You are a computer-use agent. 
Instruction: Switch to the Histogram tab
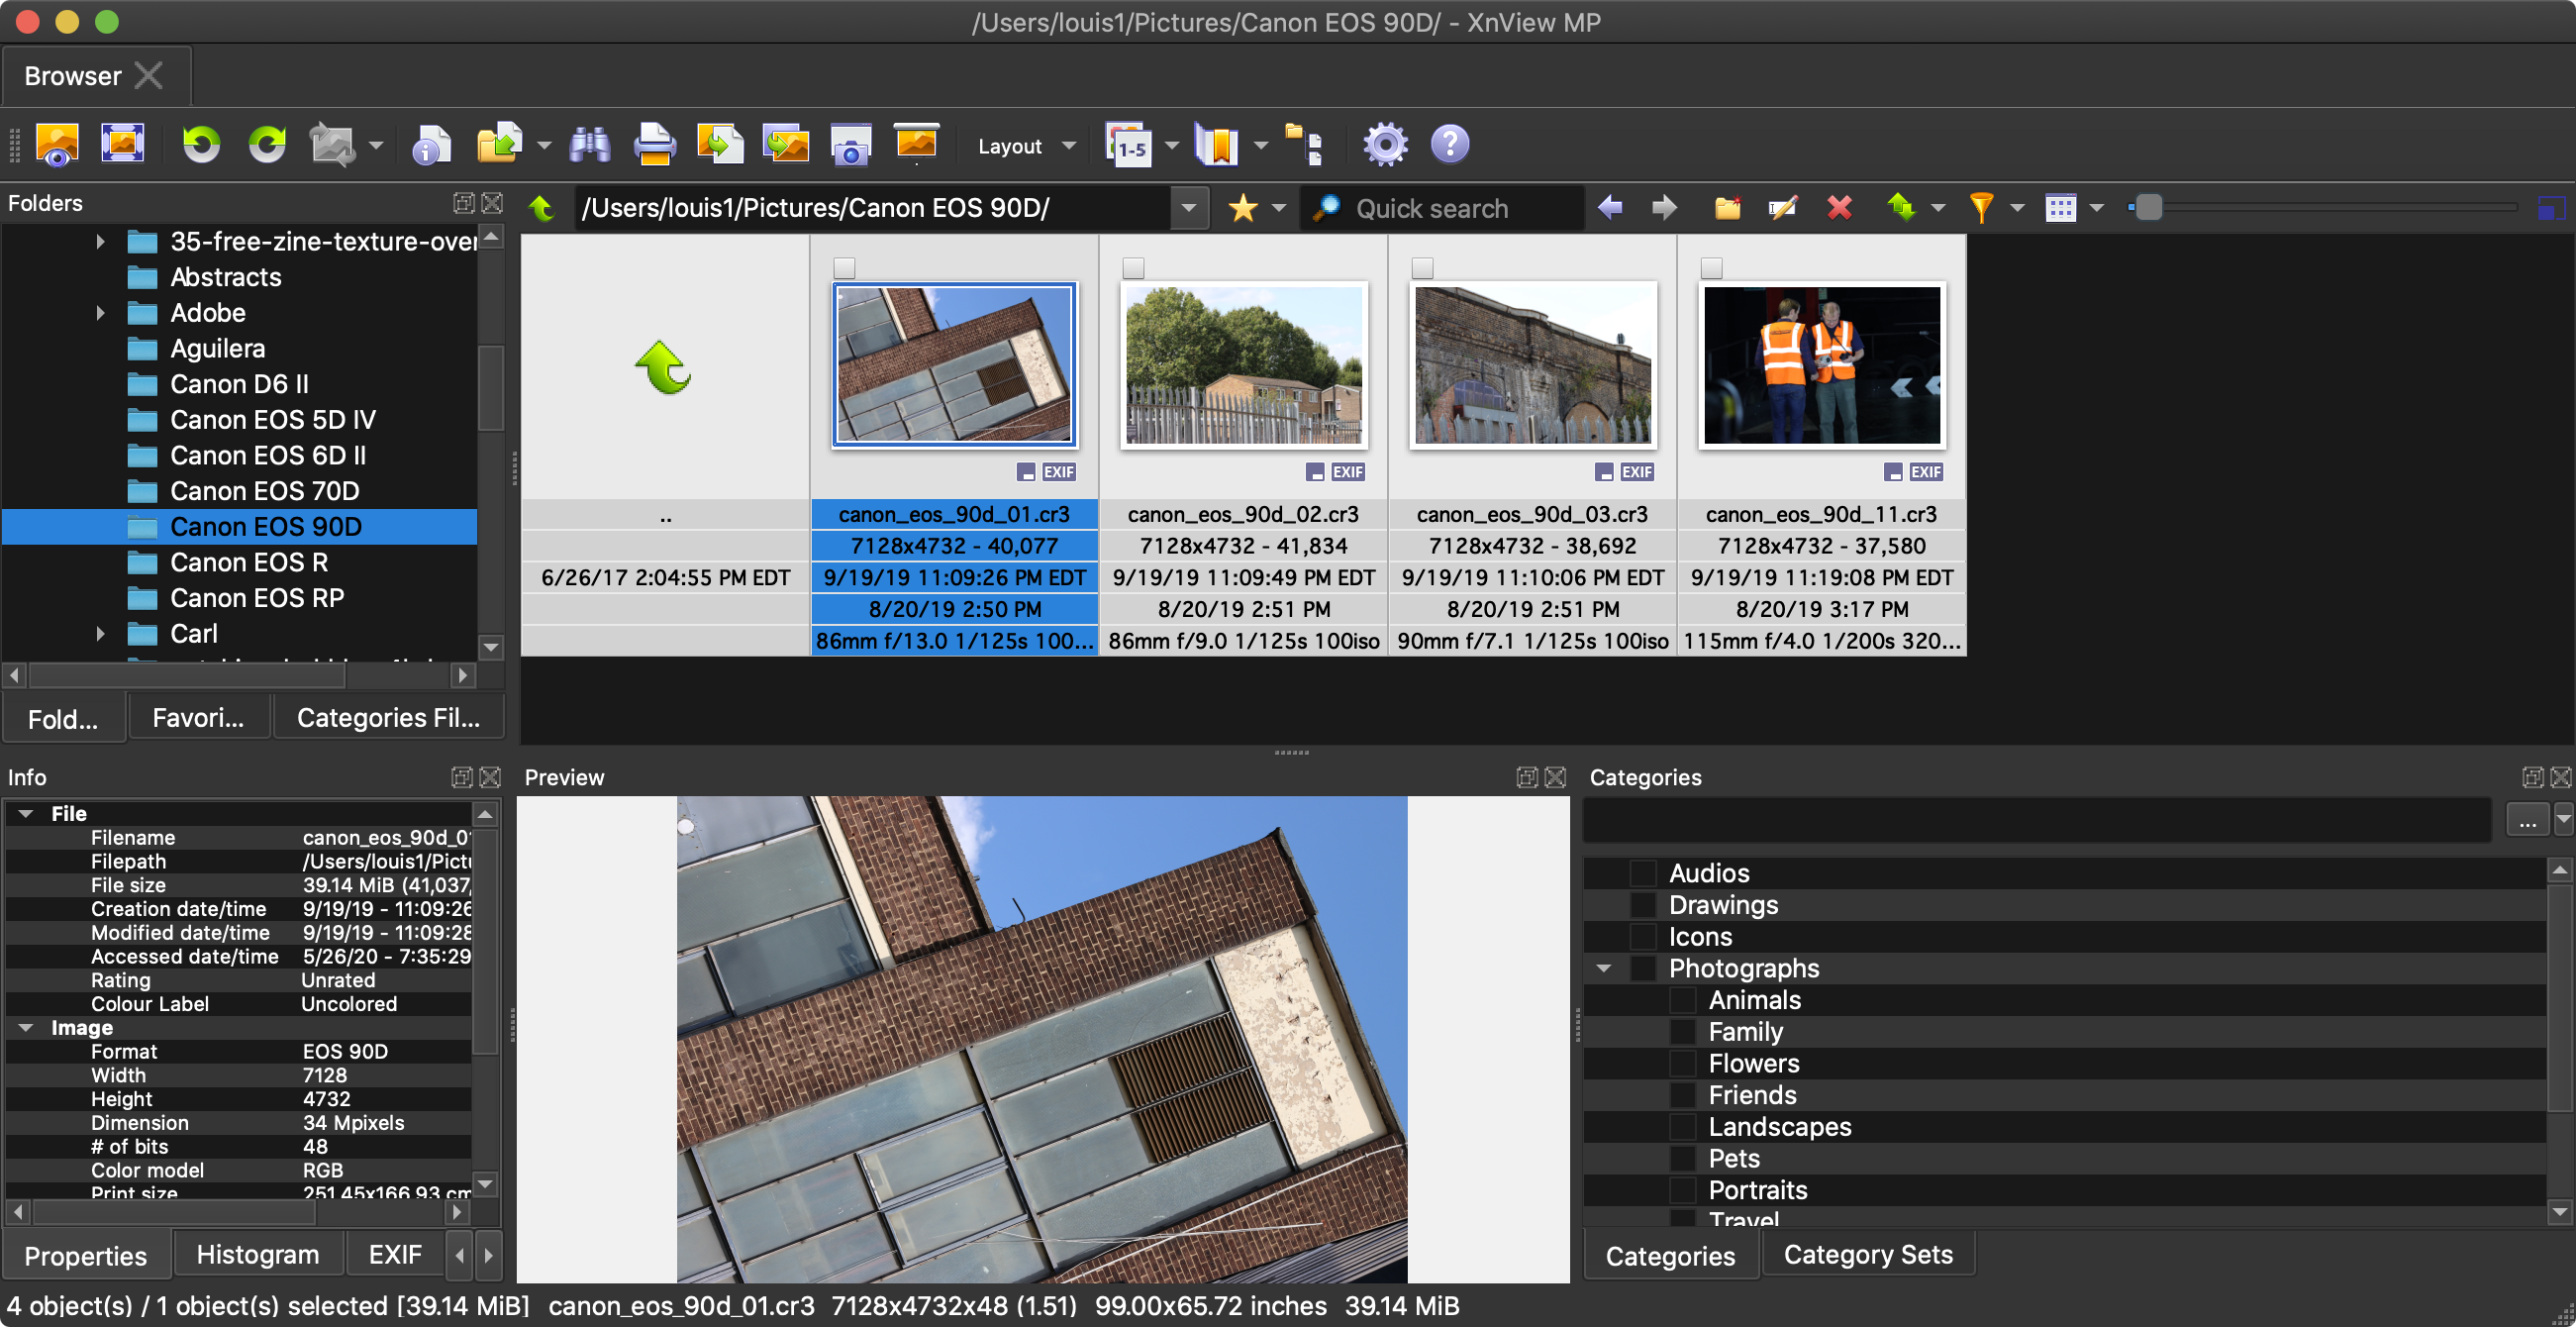click(258, 1255)
